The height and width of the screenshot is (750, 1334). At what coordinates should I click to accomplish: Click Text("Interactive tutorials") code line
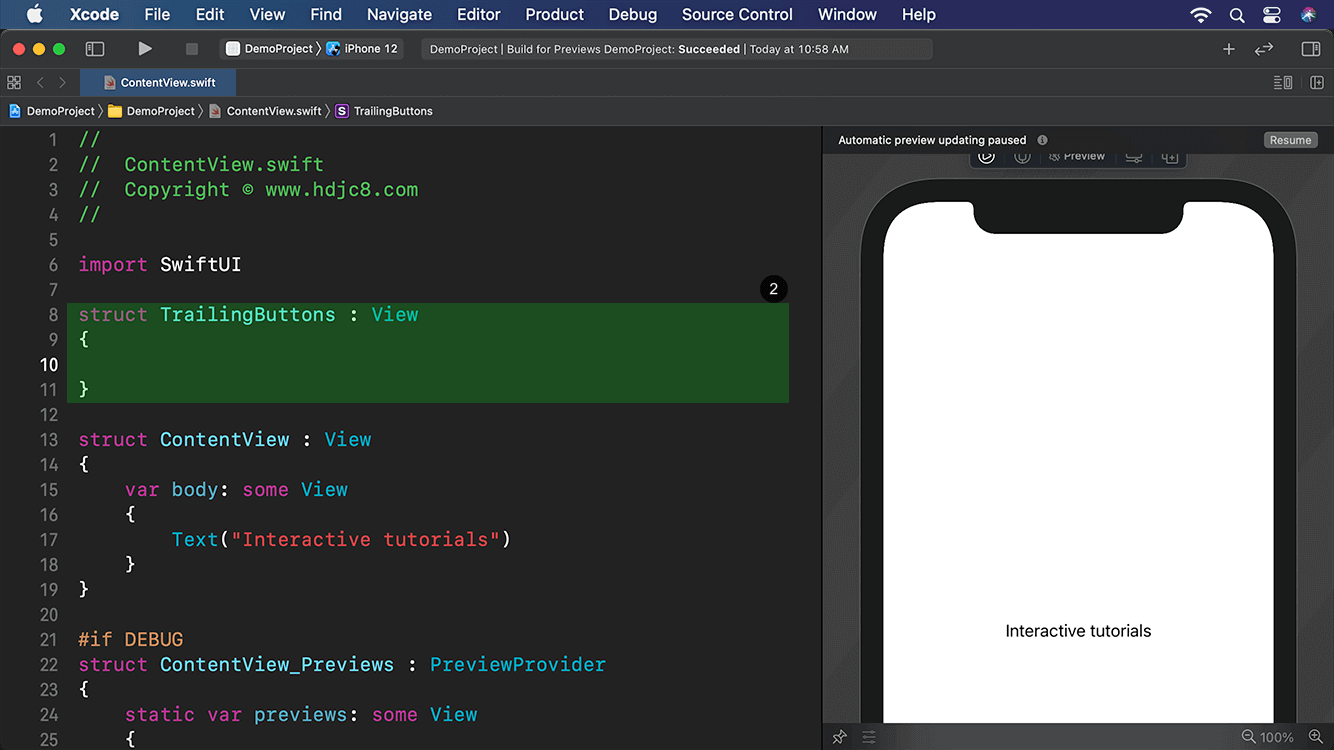pyautogui.click(x=341, y=539)
